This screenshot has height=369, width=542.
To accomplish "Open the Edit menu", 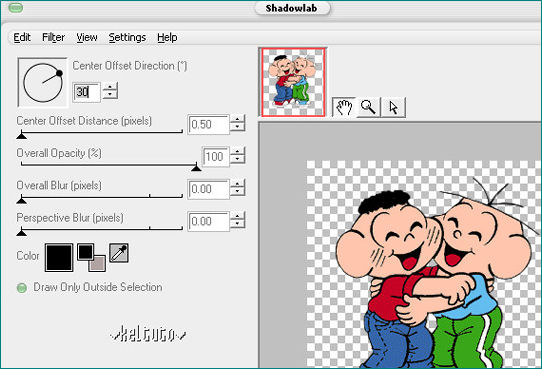I will click(x=22, y=37).
